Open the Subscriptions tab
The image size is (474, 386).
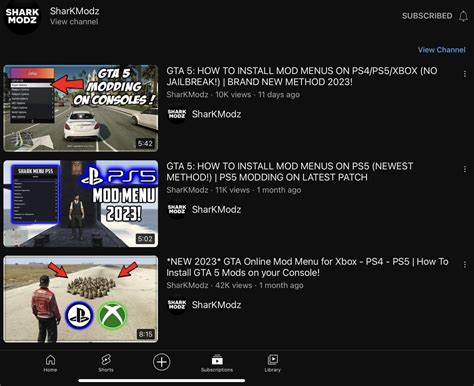(x=217, y=363)
